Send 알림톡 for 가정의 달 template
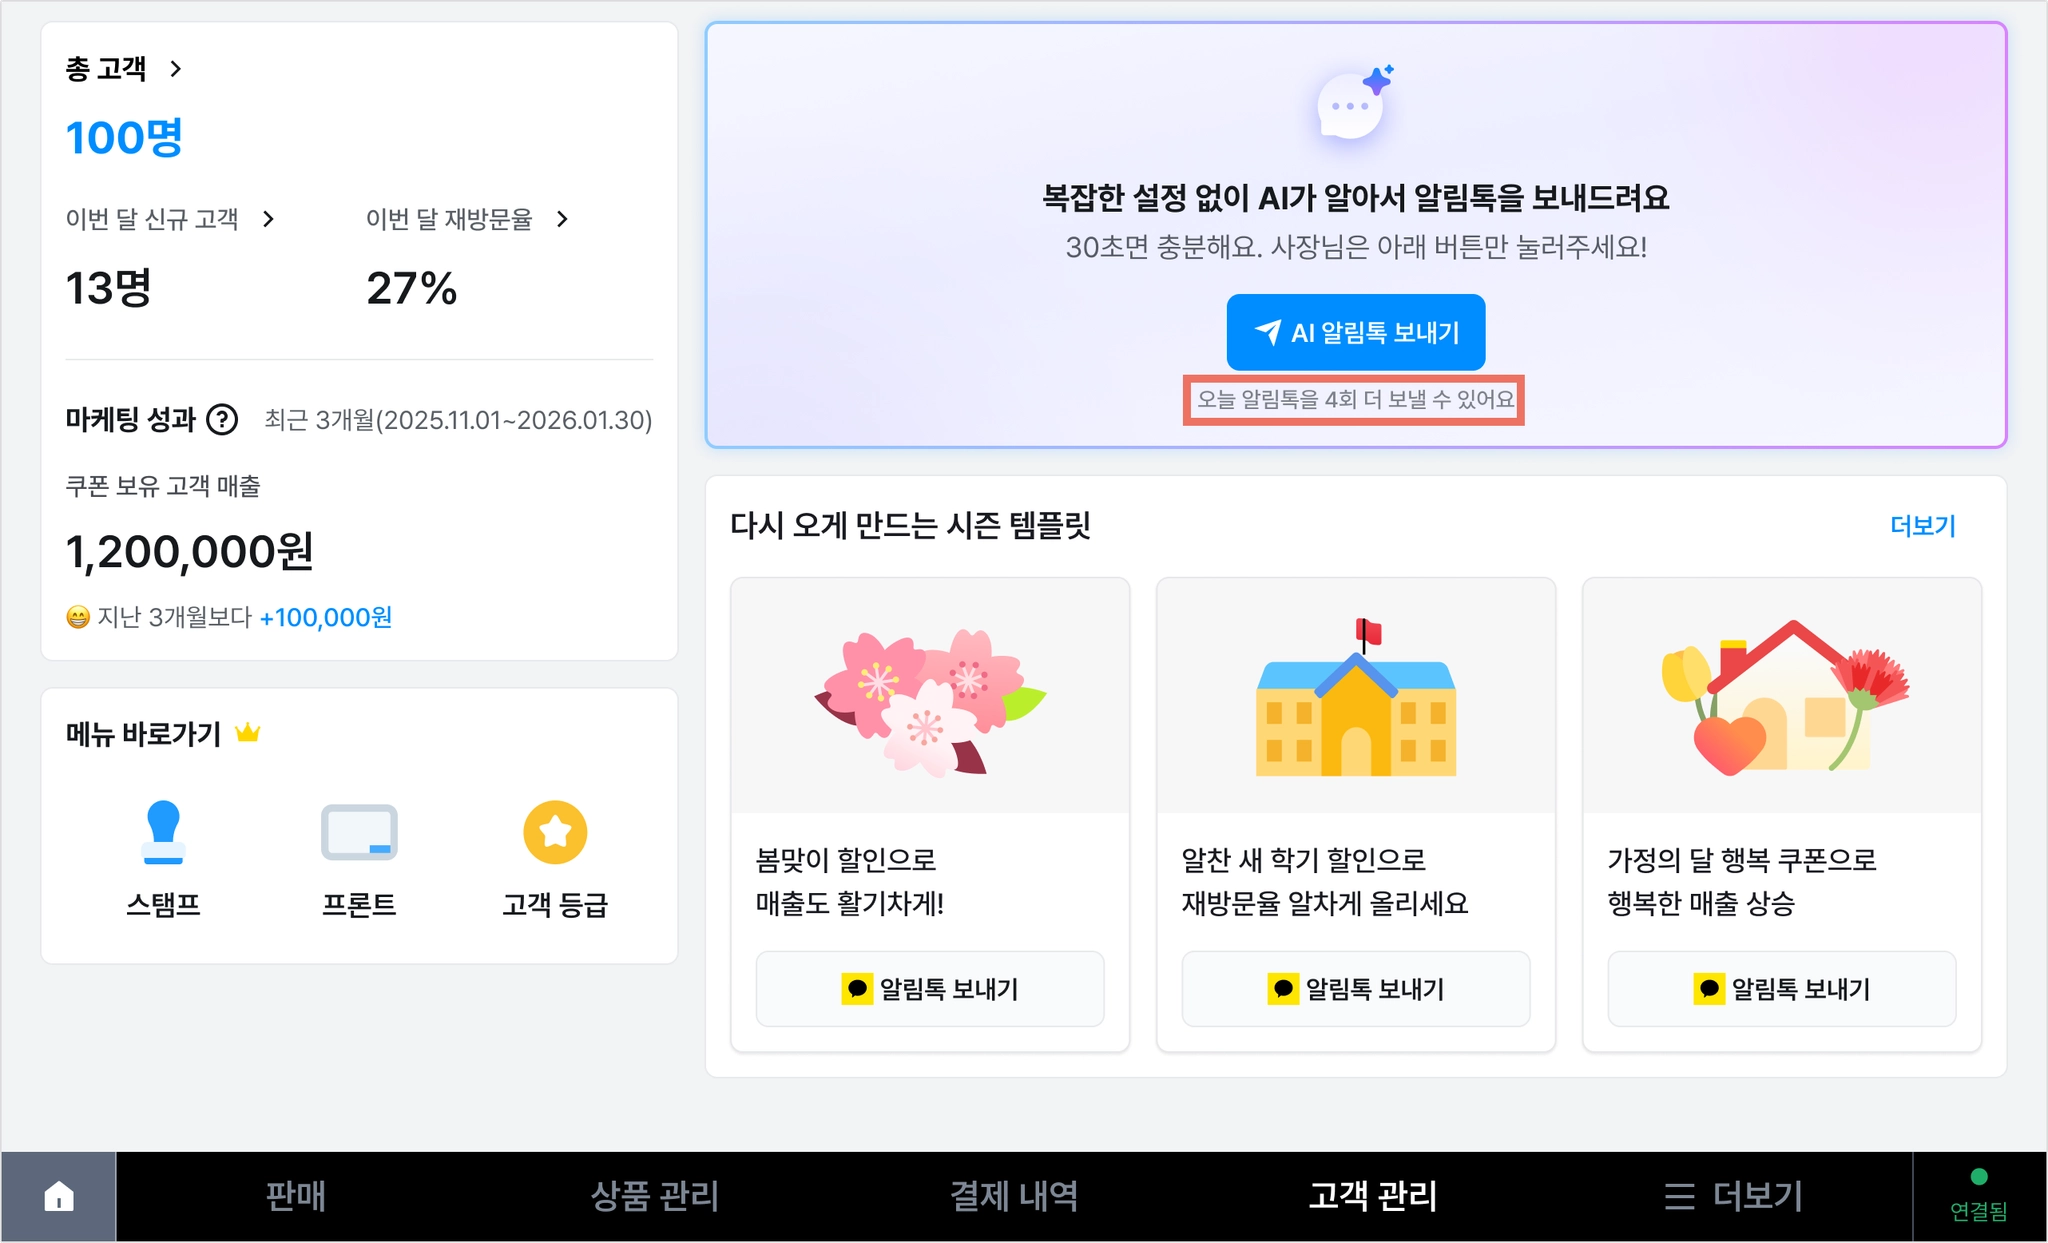Image resolution: width=2048 pixels, height=1243 pixels. pyautogui.click(x=1782, y=988)
